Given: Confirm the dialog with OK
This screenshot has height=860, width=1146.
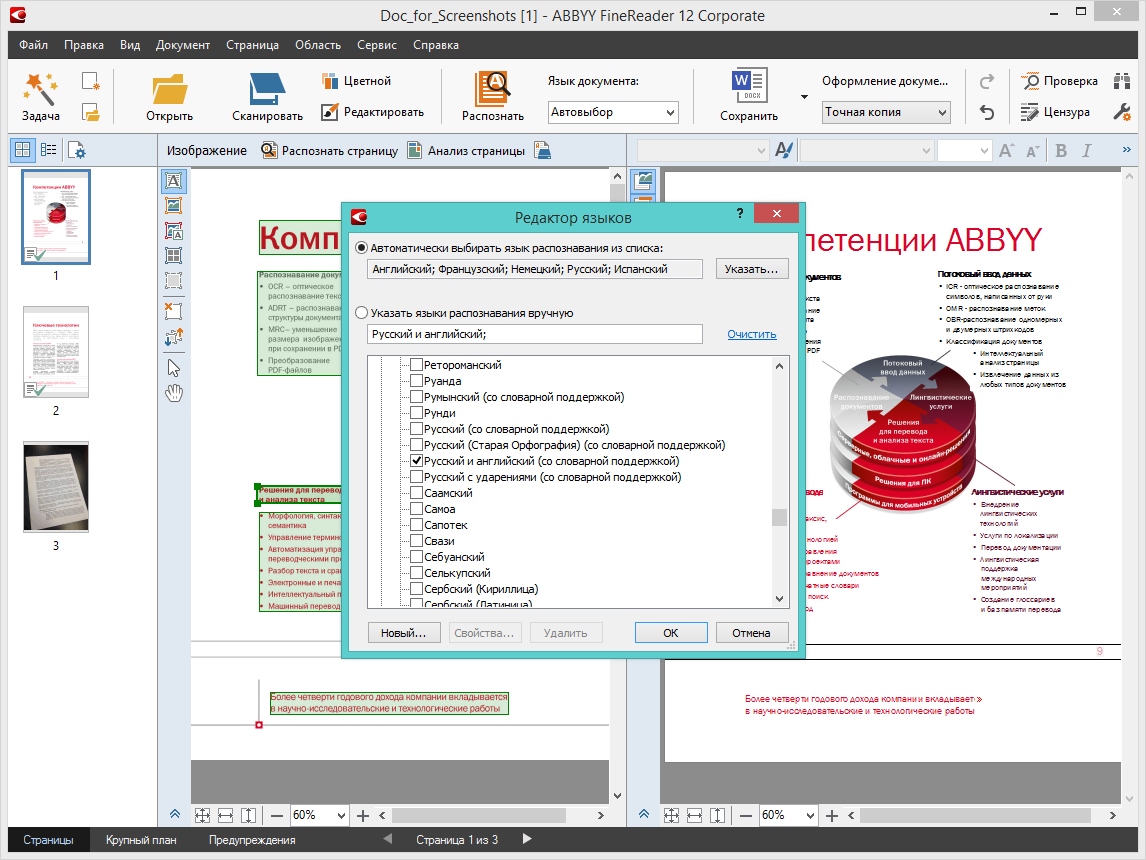Looking at the screenshot, I should (x=671, y=633).
